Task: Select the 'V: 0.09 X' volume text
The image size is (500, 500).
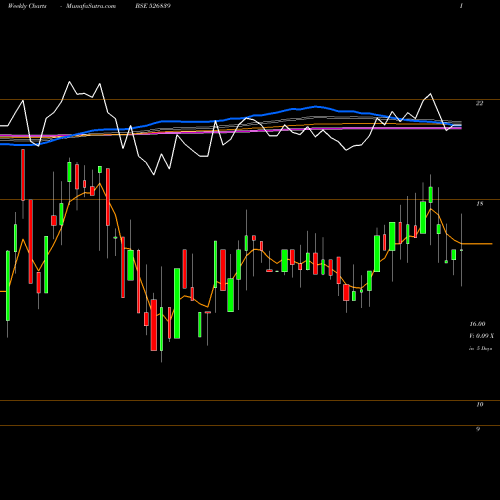Action: coord(482,336)
